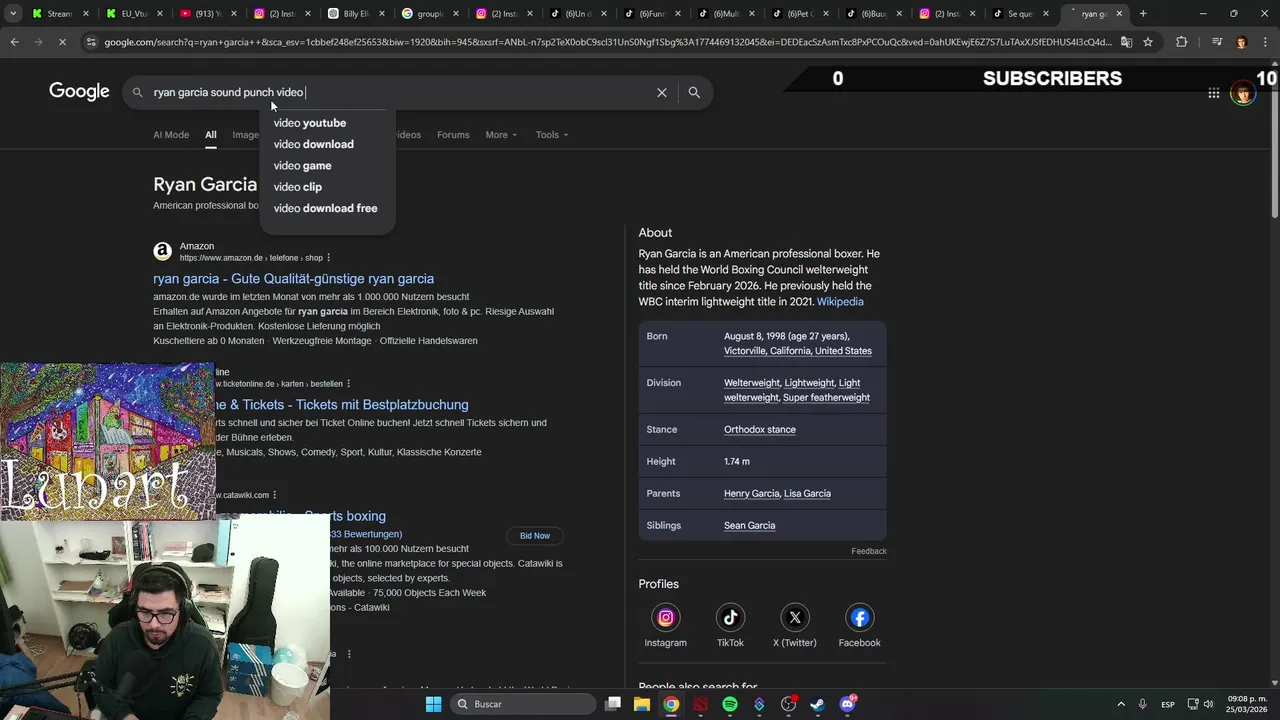Switch to the Forums search tab
Viewport: 1280px width, 720px height.
pos(453,135)
